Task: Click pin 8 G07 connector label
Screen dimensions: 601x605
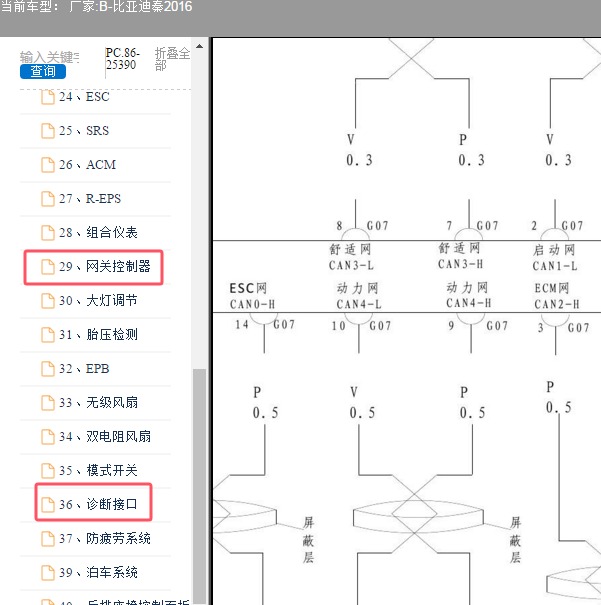Action: (362, 226)
